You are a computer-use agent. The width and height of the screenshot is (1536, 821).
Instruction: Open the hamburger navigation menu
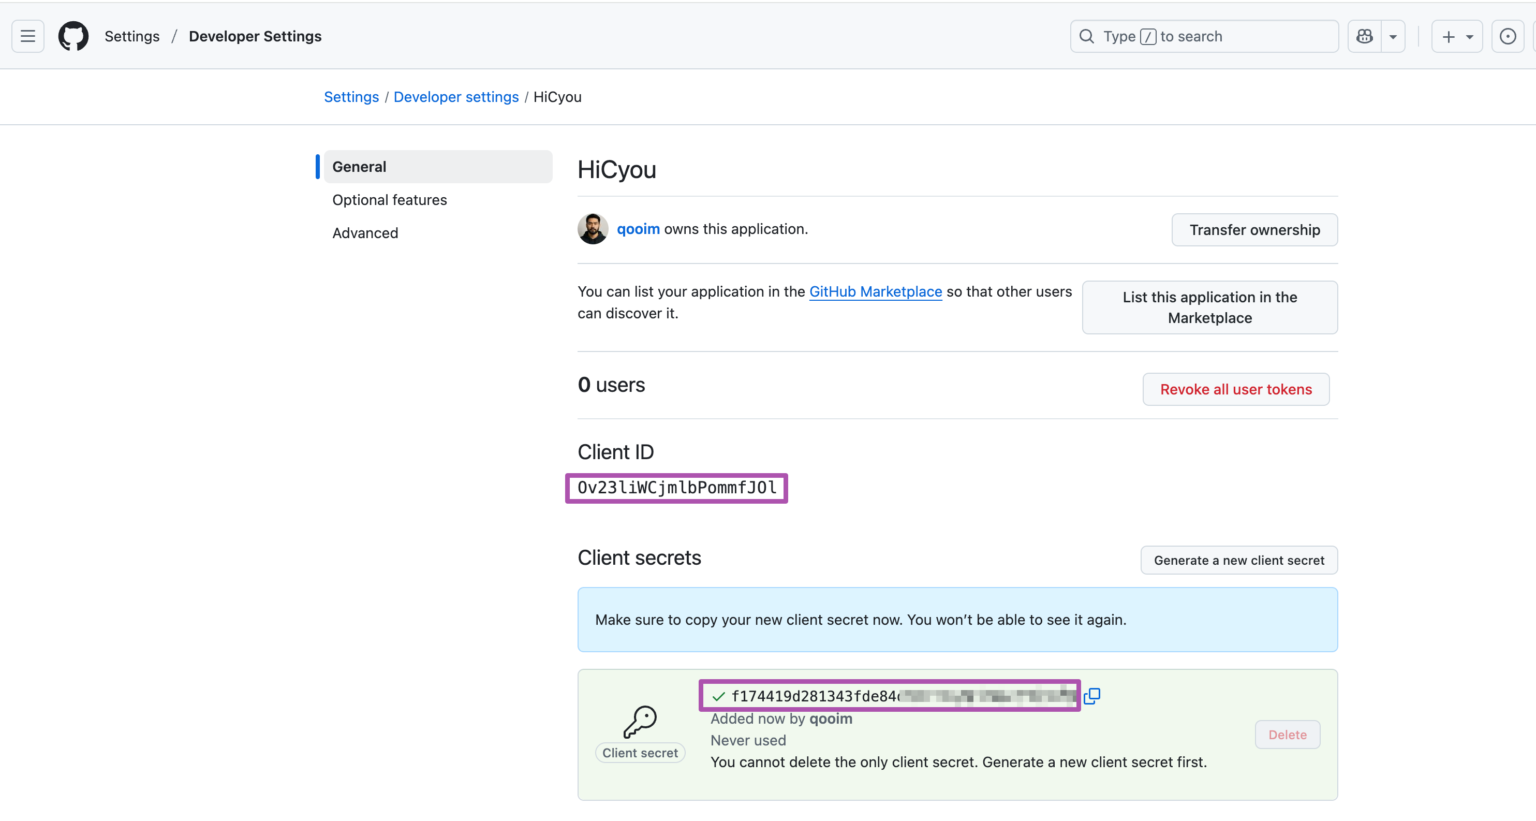click(x=28, y=37)
